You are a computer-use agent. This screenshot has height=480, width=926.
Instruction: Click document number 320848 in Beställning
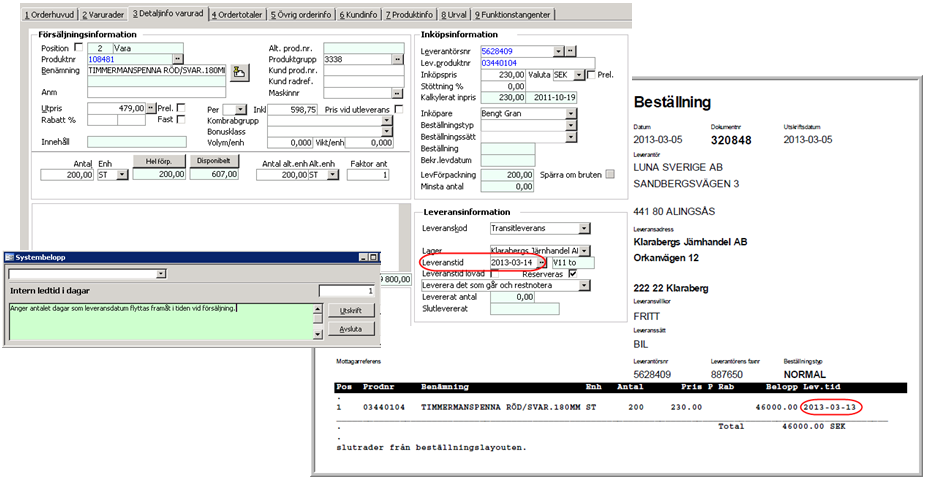click(731, 140)
